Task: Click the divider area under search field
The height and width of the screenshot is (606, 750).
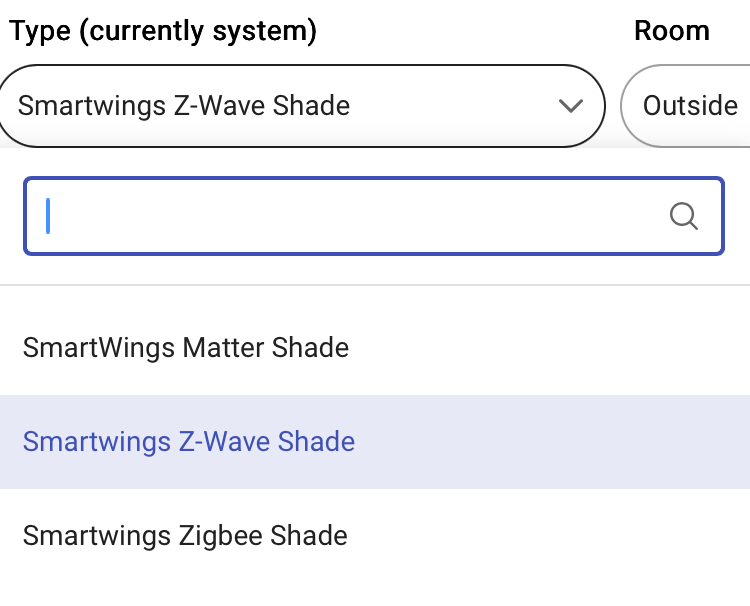Action: point(375,285)
